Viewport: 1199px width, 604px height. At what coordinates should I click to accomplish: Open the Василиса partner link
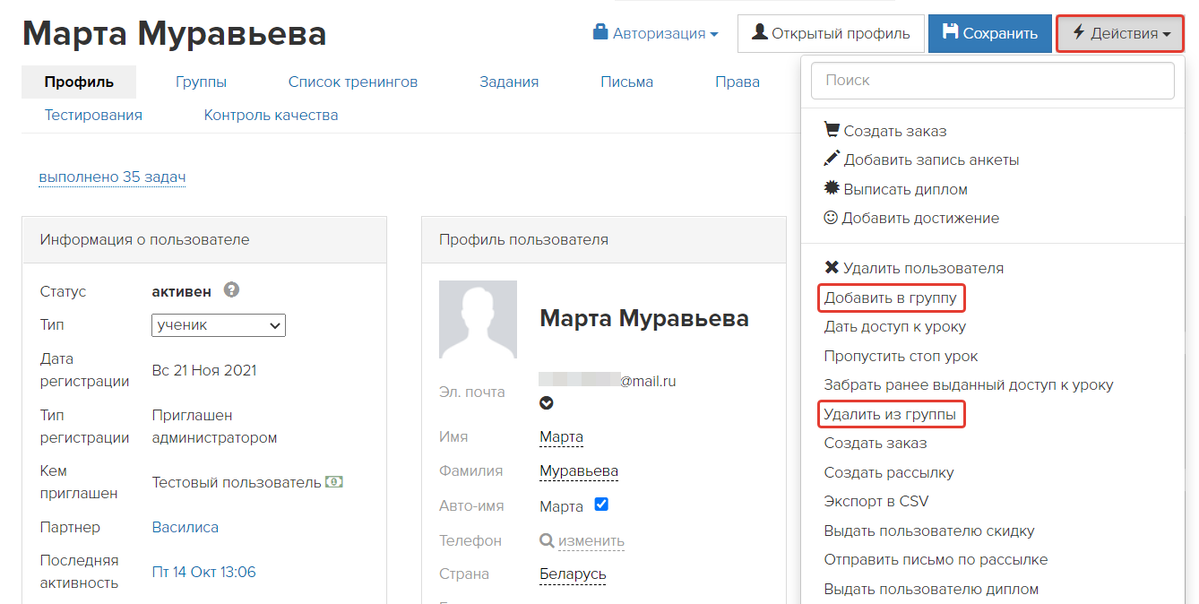pos(185,528)
